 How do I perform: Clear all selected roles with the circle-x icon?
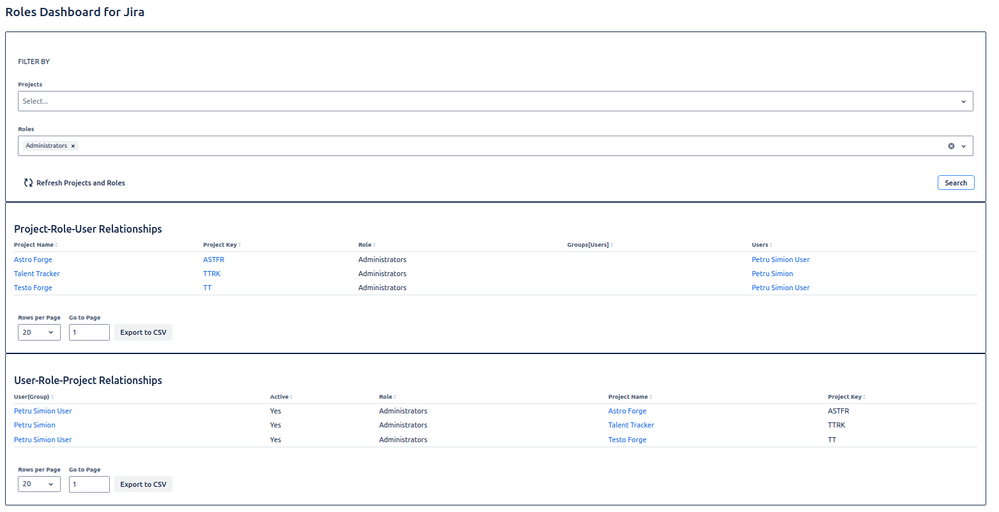[951, 146]
